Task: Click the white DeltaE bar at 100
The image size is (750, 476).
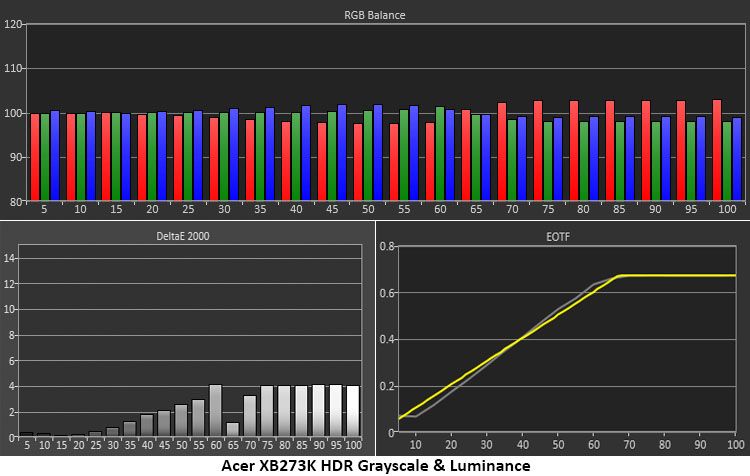Action: pyautogui.click(x=353, y=410)
